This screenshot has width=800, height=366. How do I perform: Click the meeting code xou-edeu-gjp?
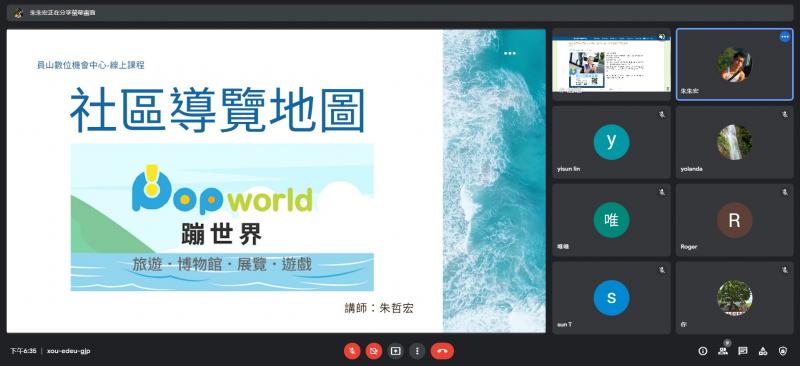(x=68, y=351)
